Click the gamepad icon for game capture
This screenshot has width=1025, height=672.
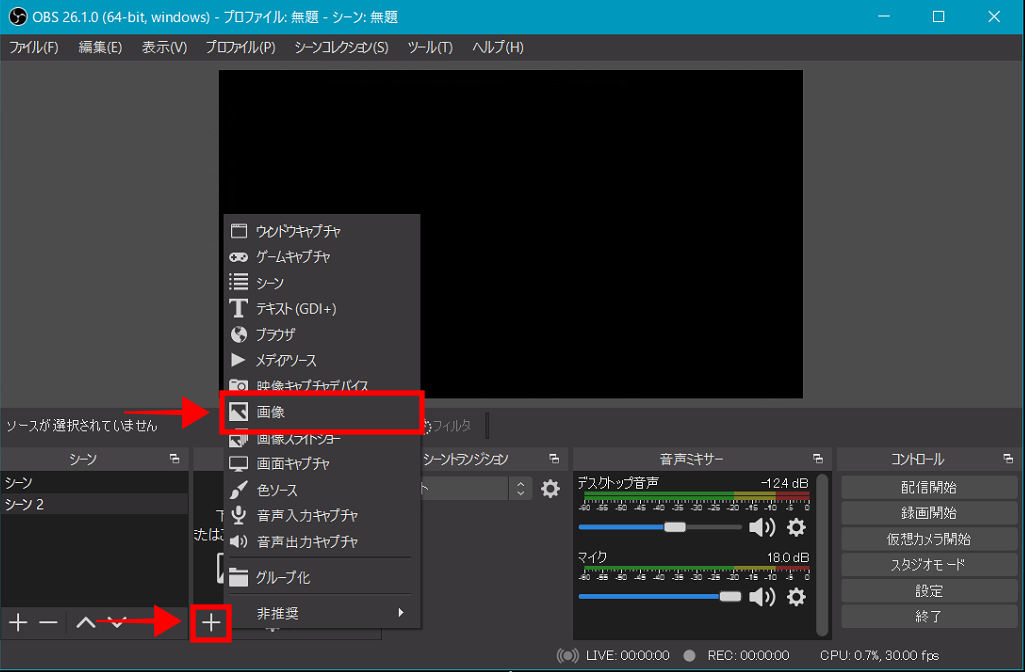tap(239, 257)
